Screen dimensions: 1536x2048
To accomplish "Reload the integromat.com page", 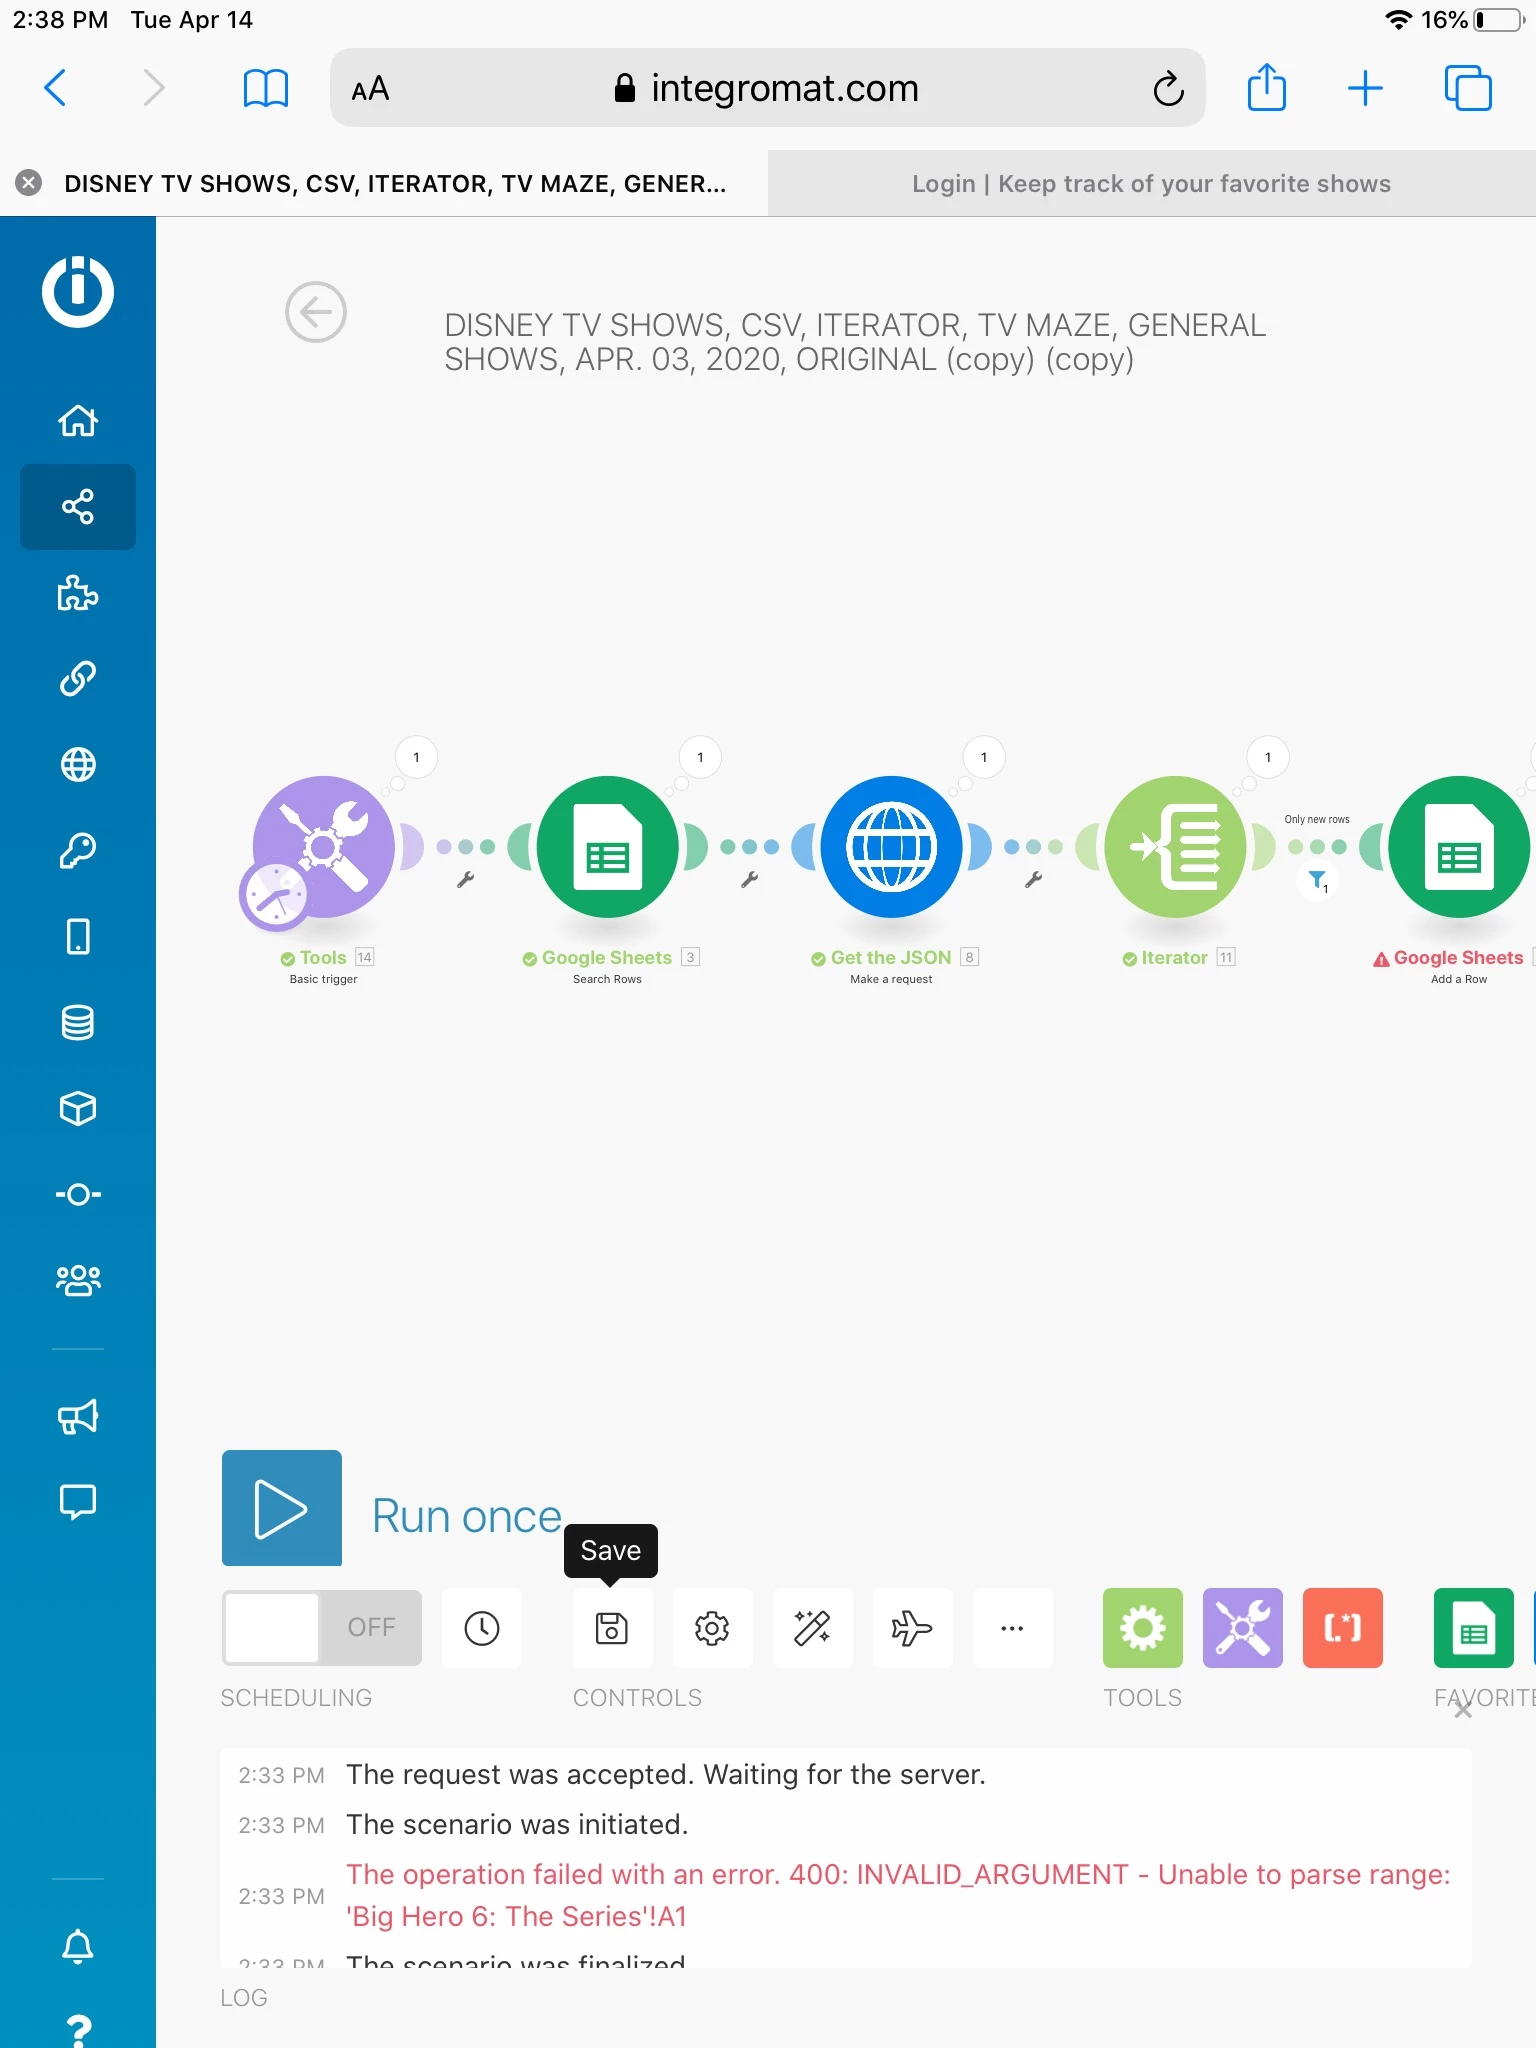I will click(1168, 89).
